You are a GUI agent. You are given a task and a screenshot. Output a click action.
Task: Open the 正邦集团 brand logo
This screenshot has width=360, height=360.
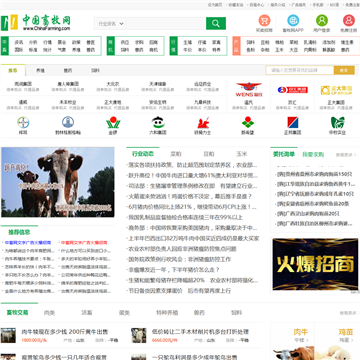(x=293, y=122)
